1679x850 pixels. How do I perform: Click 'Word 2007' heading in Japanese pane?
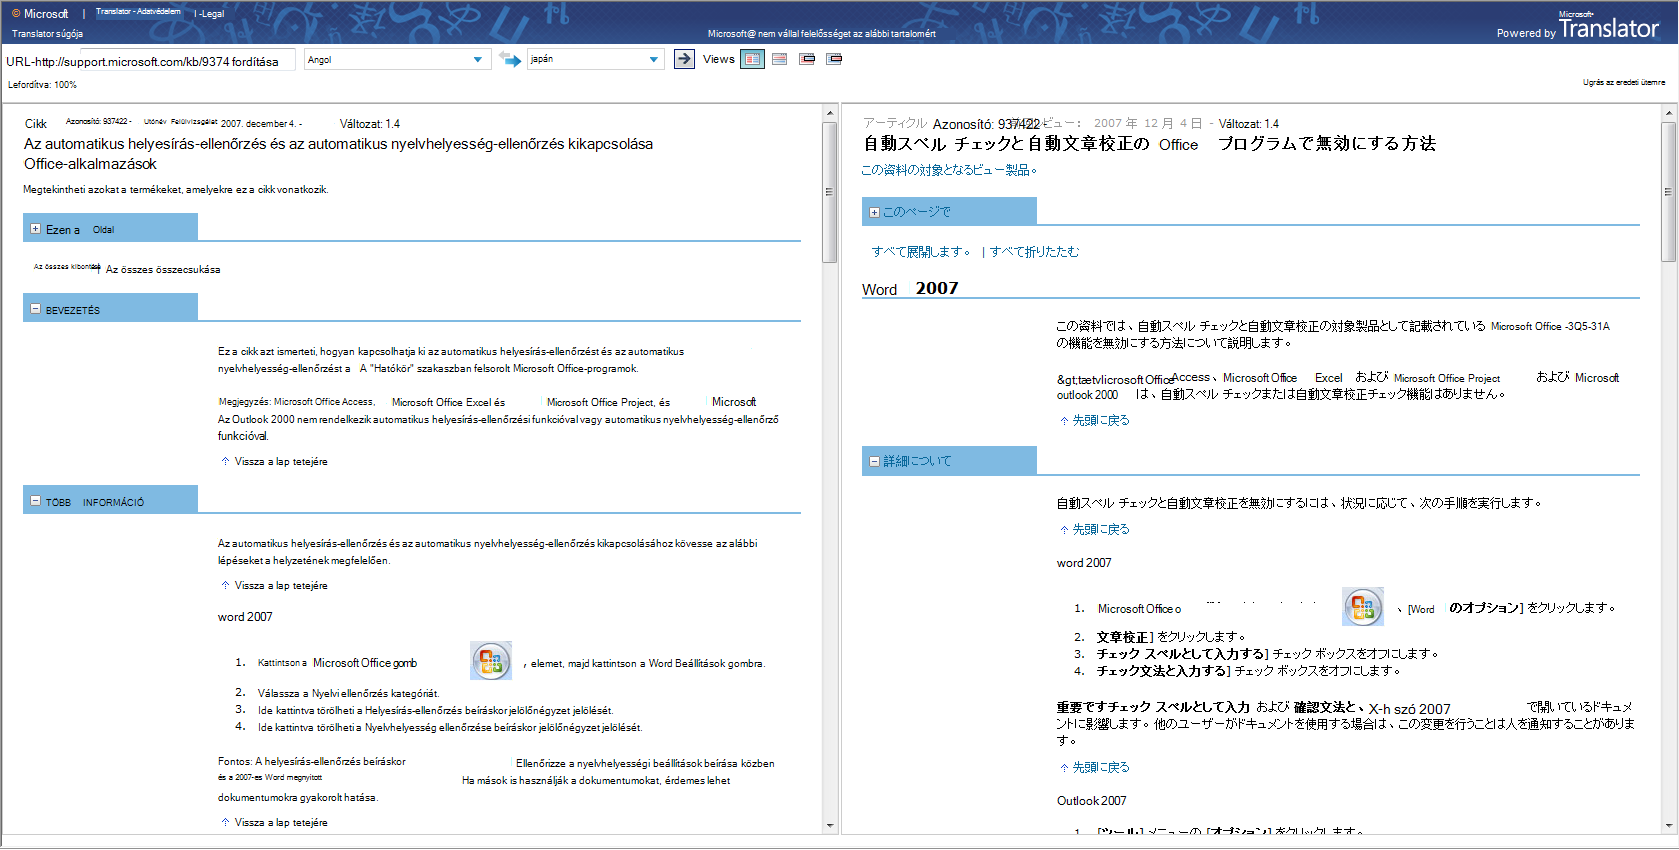[x=910, y=288]
